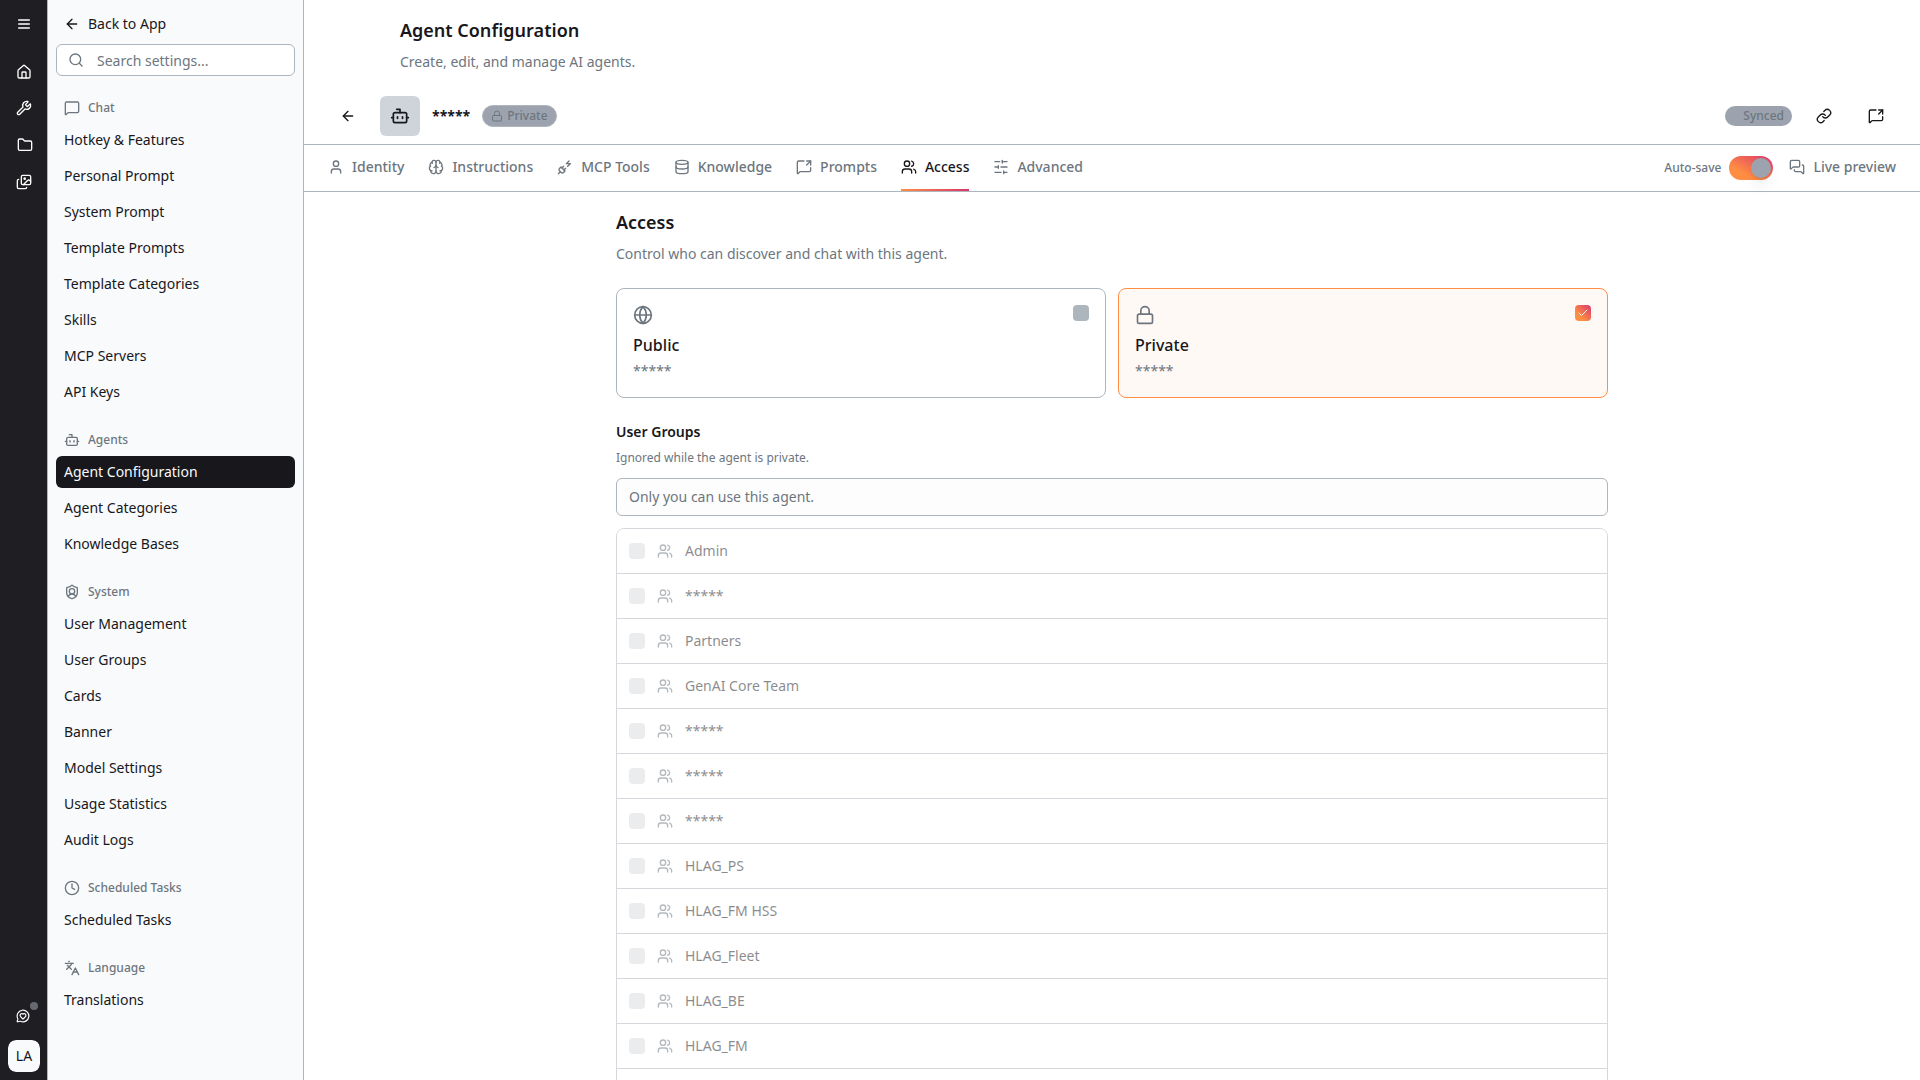The height and width of the screenshot is (1080, 1920).
Task: Open MCP Servers settings
Action: coord(175,356)
